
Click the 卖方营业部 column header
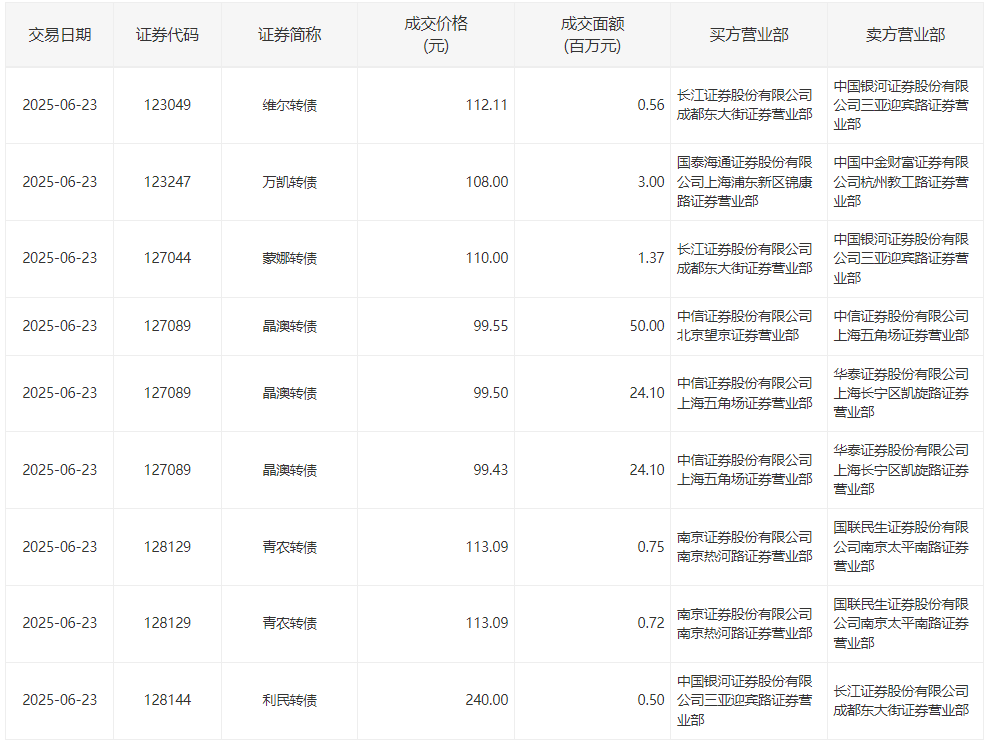pyautogui.click(x=905, y=35)
